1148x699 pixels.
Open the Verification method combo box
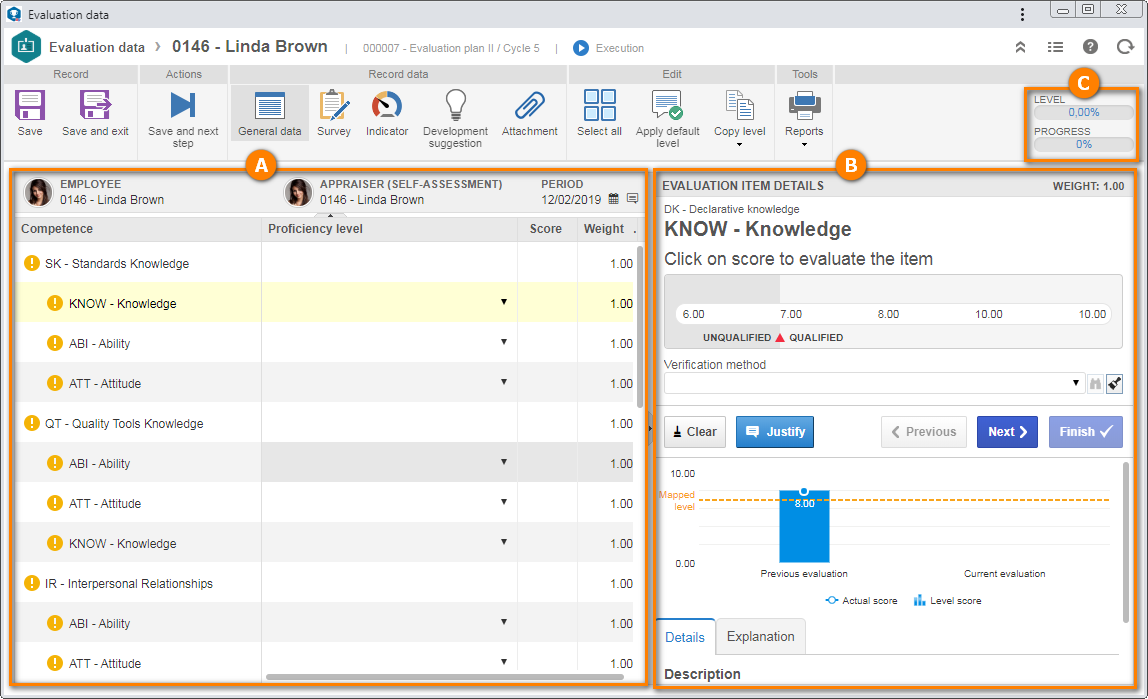873,384
